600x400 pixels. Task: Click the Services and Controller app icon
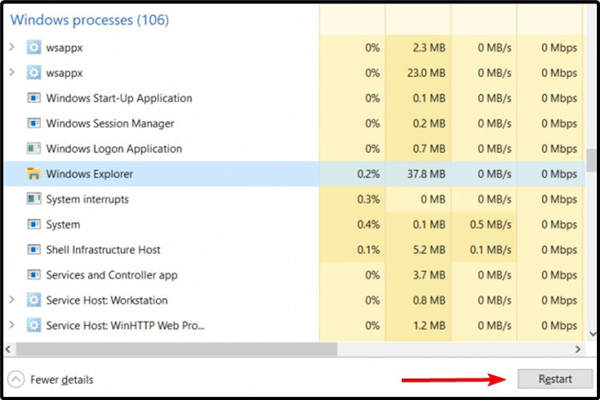(33, 275)
